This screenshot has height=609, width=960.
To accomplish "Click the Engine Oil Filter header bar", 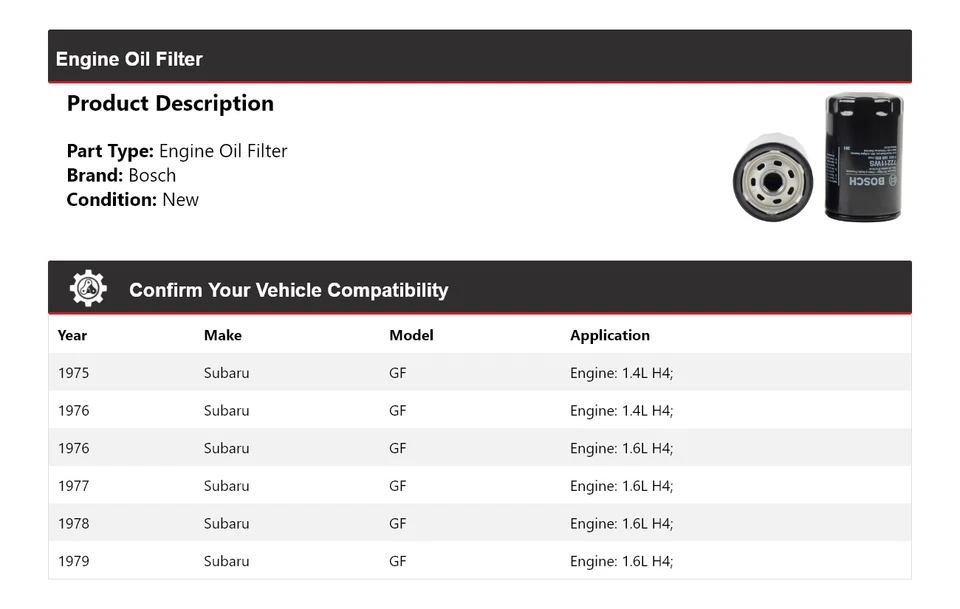I will 479,58.
